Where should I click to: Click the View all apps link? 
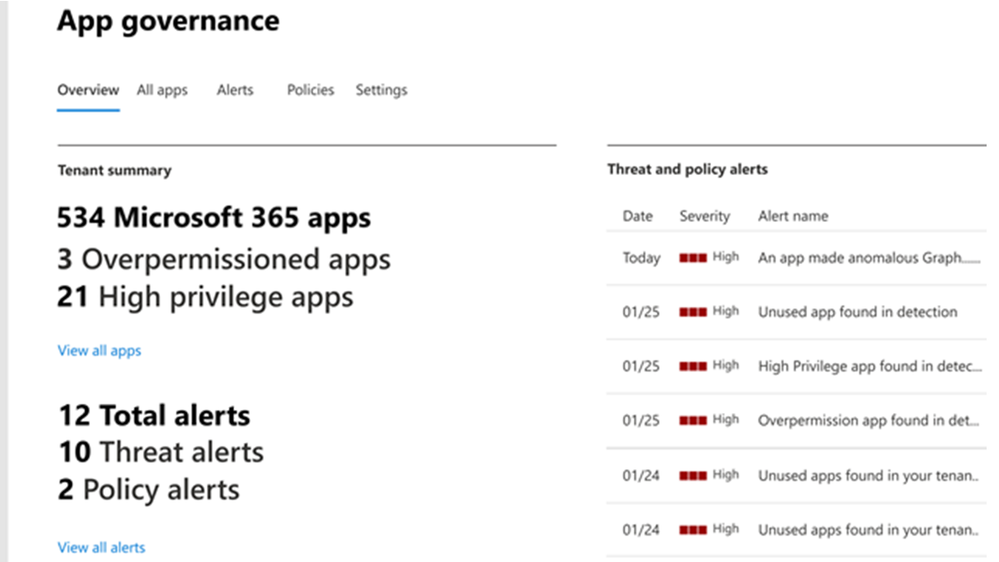(x=99, y=350)
